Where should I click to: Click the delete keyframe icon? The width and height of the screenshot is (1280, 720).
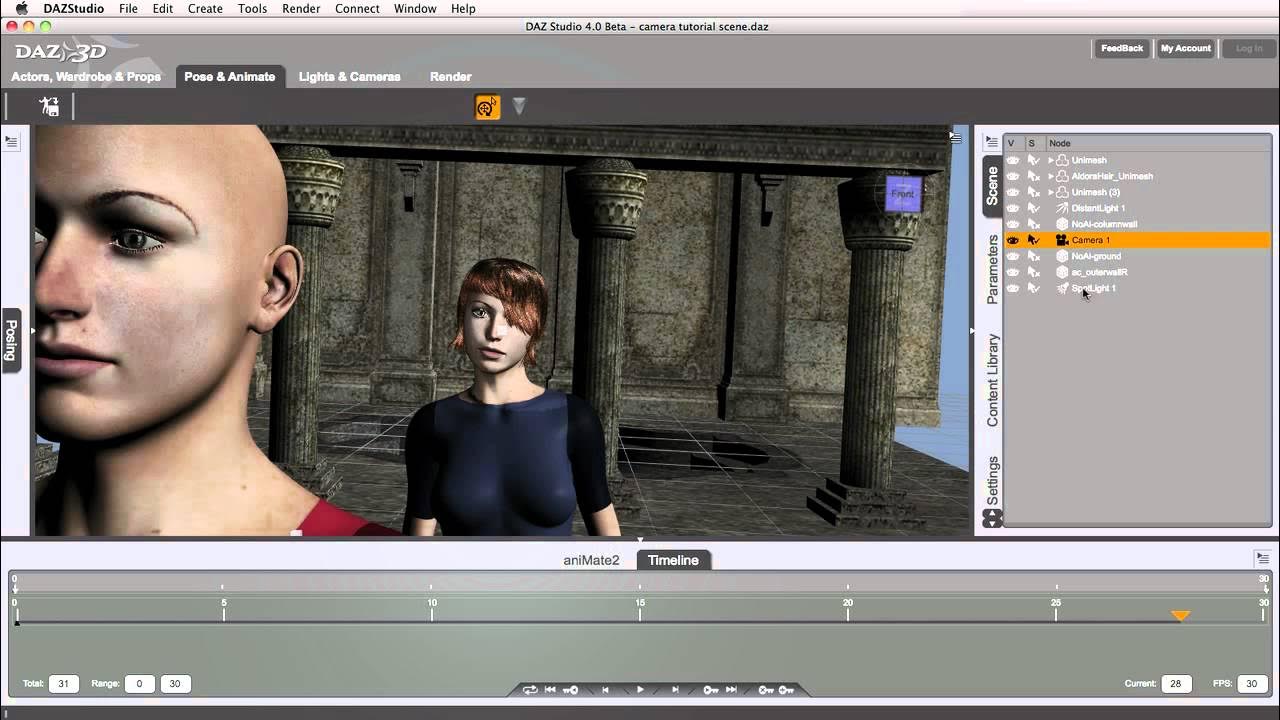pyautogui.click(x=765, y=689)
